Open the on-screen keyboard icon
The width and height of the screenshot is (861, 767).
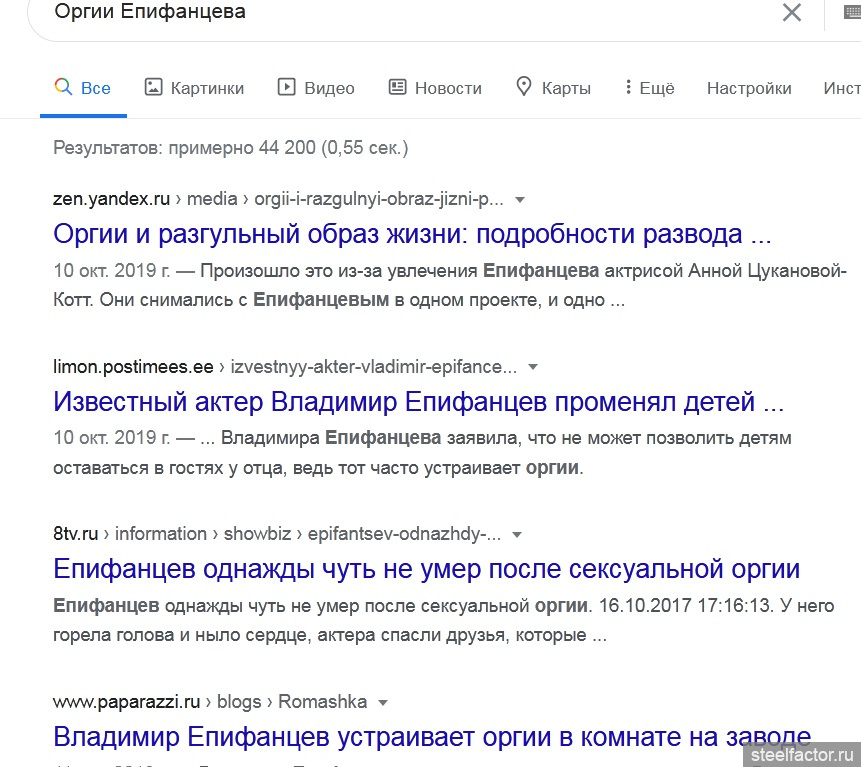click(852, 12)
